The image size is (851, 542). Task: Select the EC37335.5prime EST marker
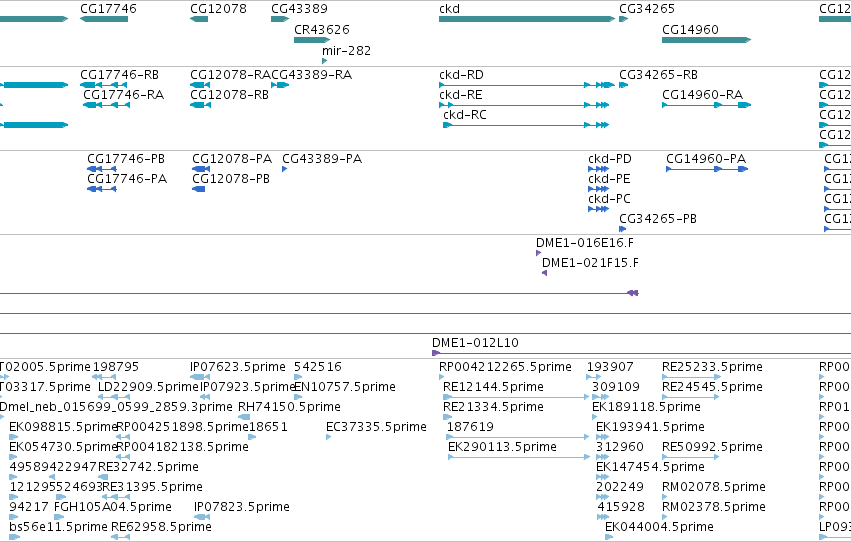(x=328, y=437)
